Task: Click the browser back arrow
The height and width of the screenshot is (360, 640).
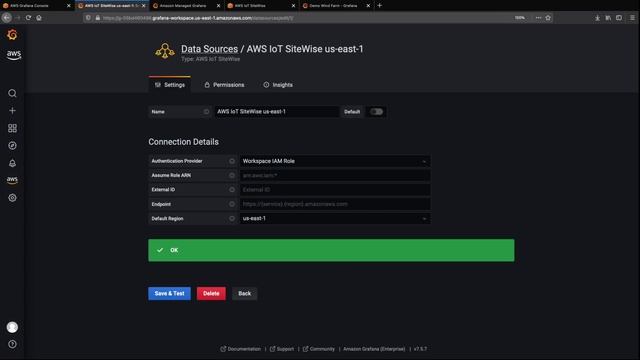Action: [x=7, y=18]
